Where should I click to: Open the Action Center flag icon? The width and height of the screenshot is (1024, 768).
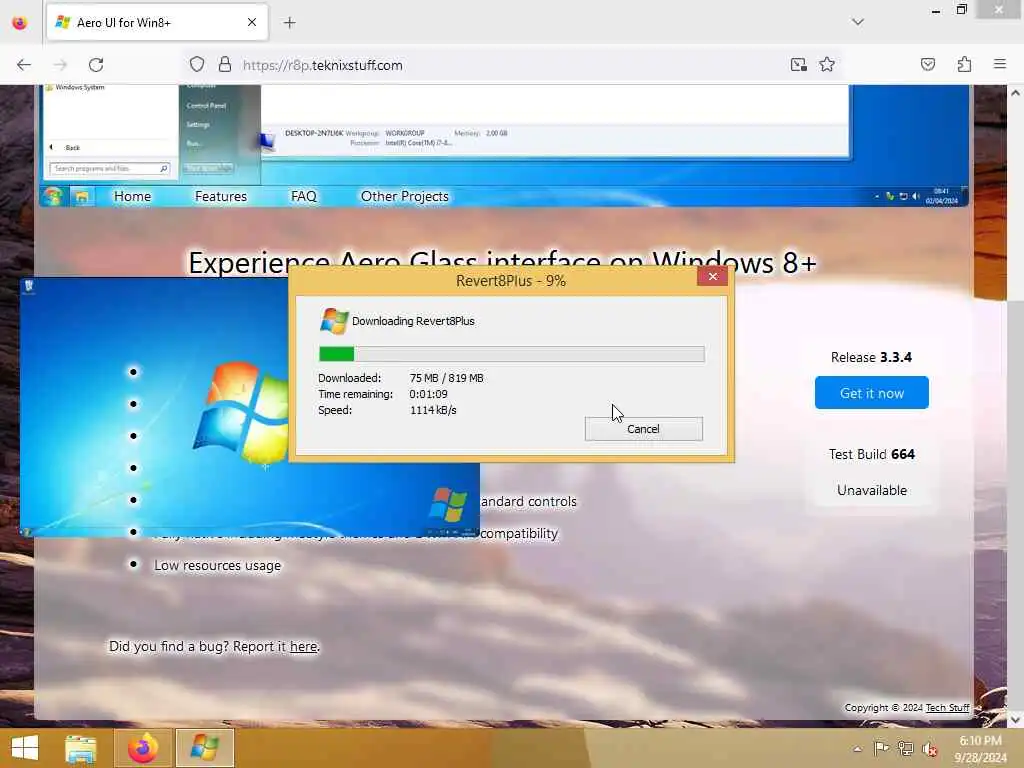point(881,748)
